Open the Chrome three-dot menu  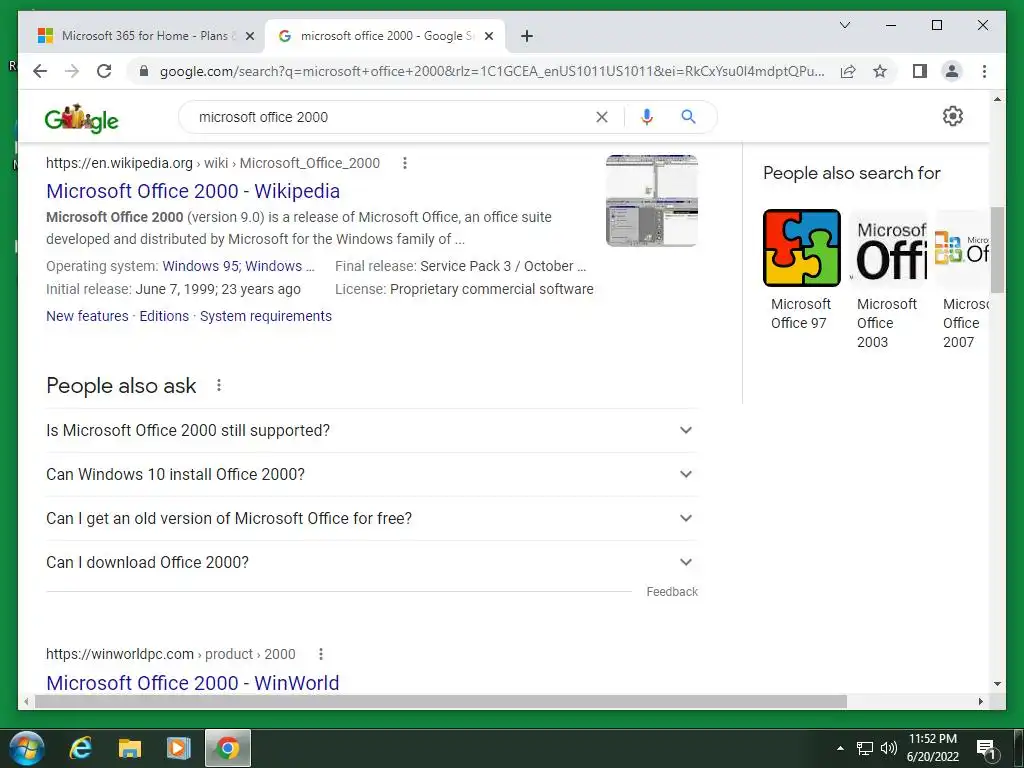tap(984, 71)
